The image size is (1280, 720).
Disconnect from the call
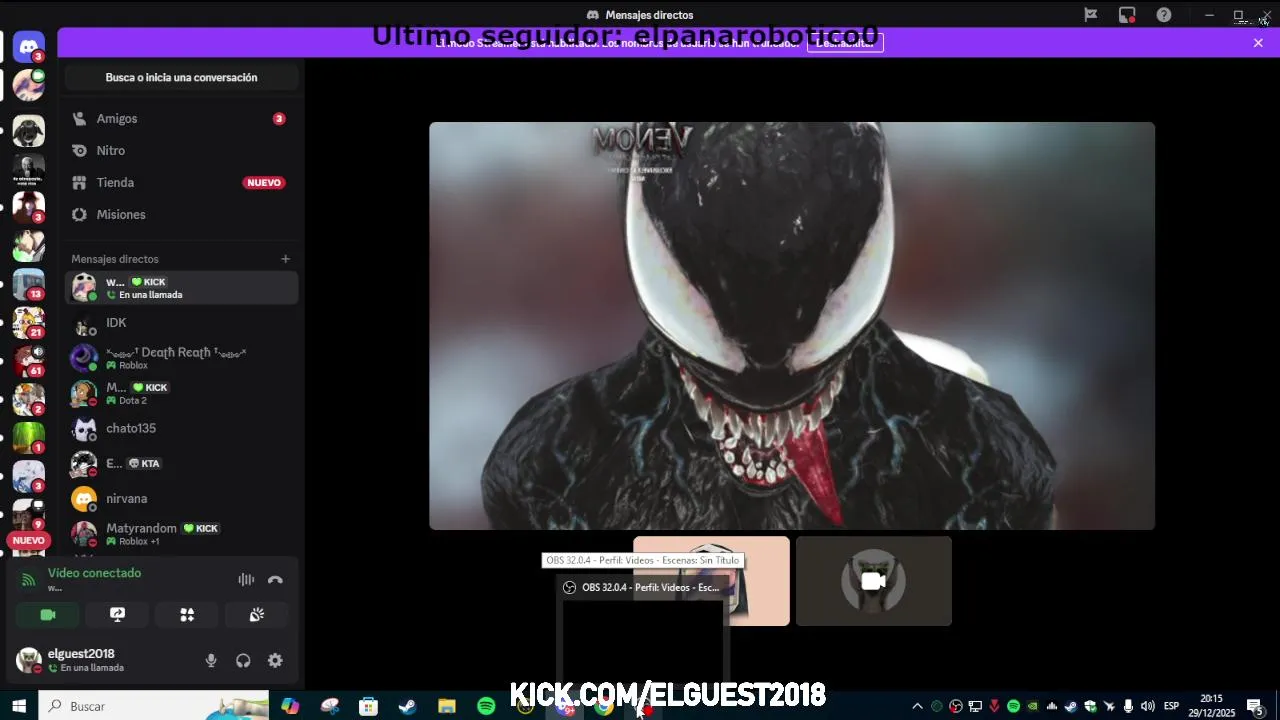tap(275, 580)
